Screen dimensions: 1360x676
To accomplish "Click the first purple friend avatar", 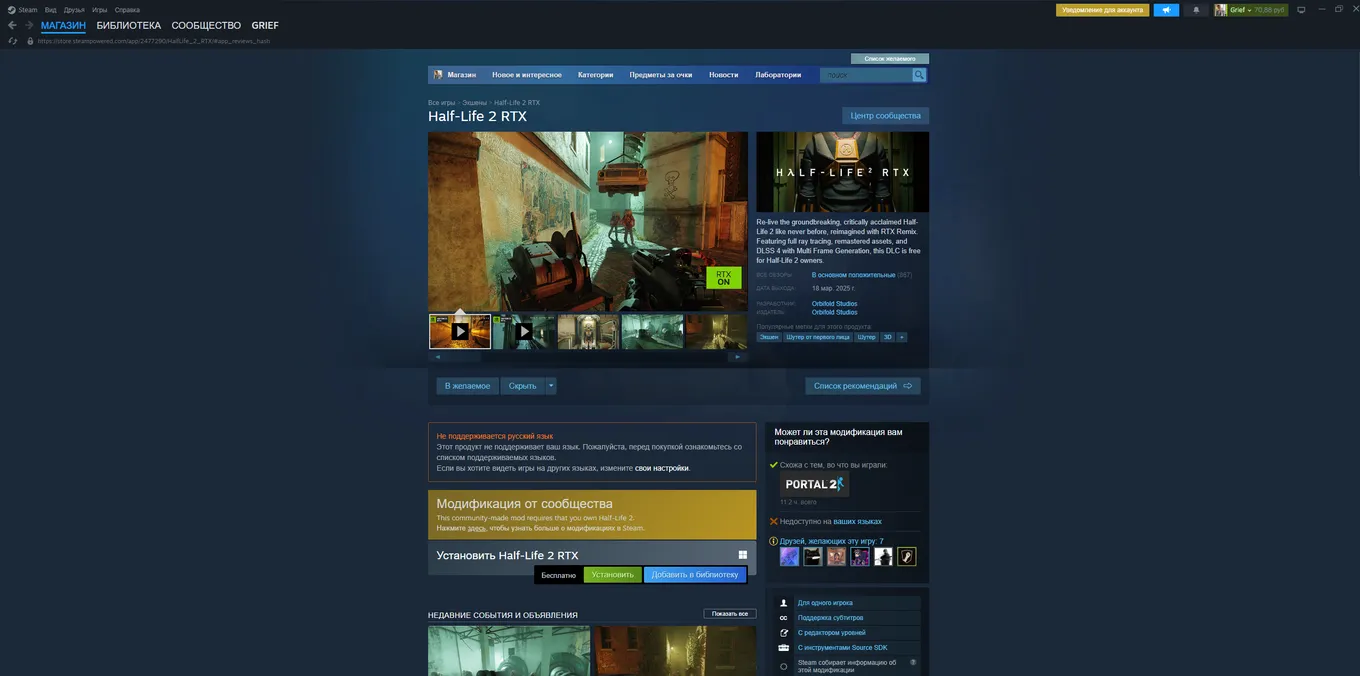I will [x=790, y=556].
